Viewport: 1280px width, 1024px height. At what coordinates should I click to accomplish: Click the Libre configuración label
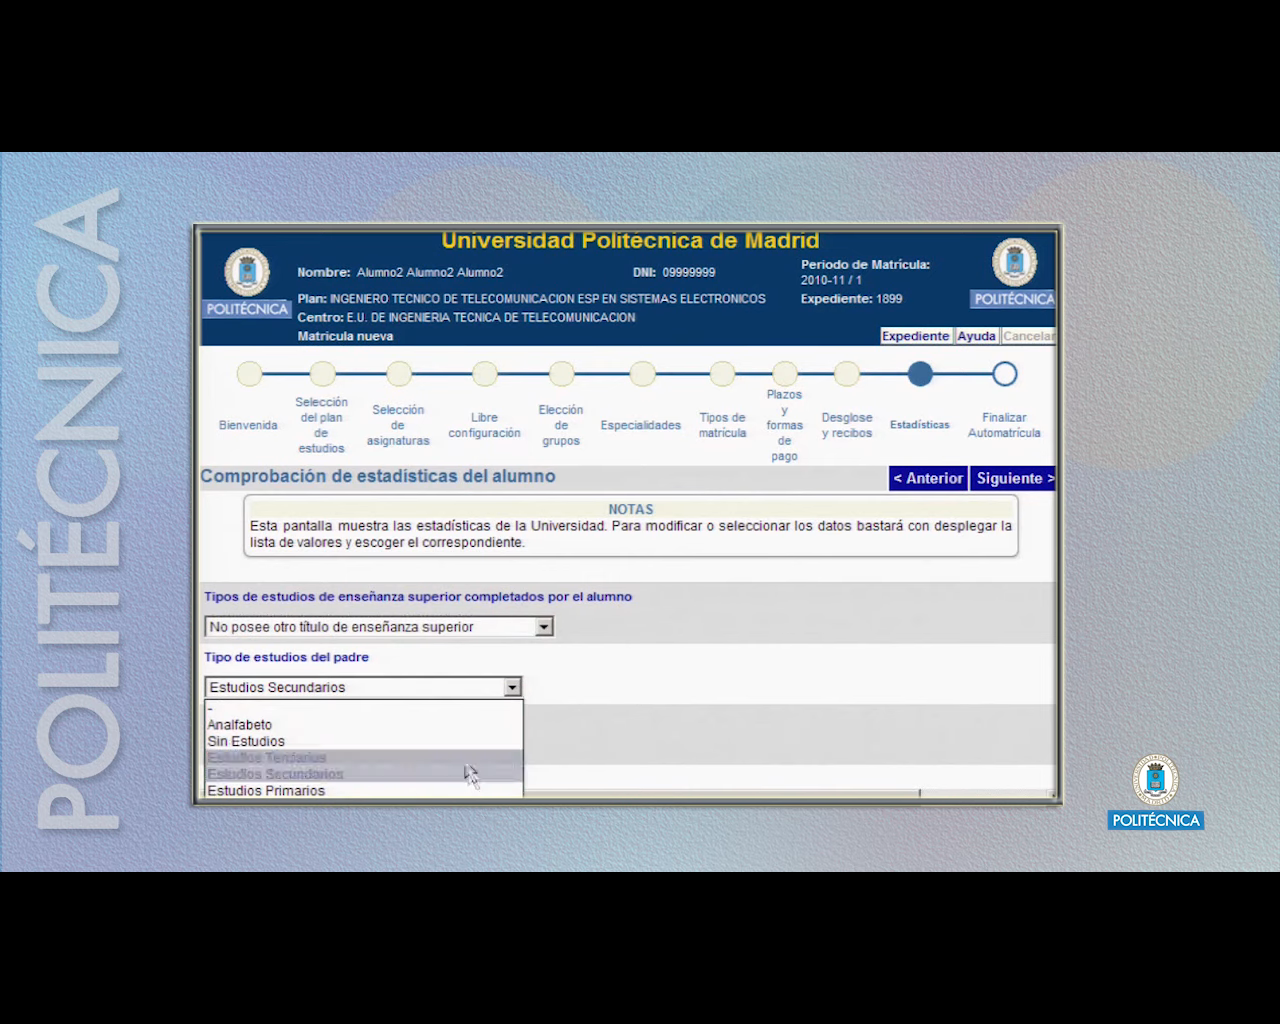[484, 425]
